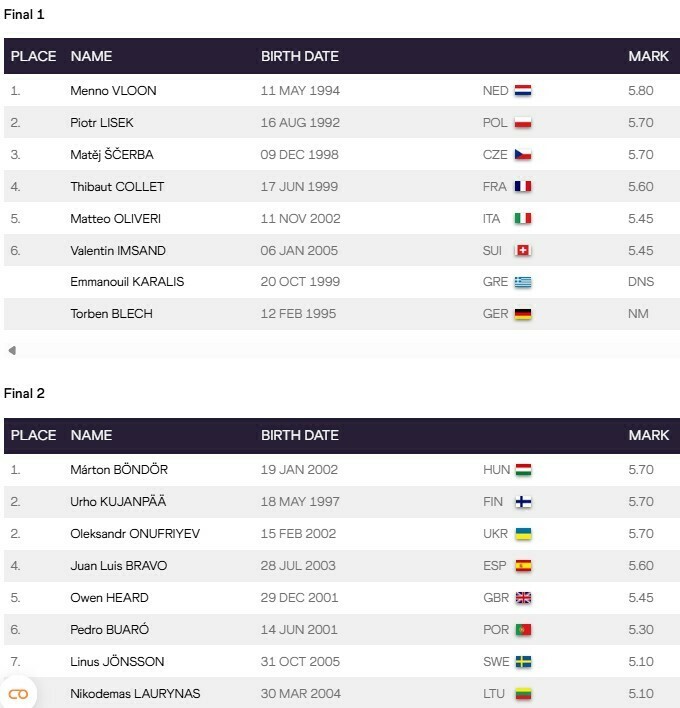This screenshot has width=680, height=708.
Task: Open the round orange chat widget icon
Action: click(18, 693)
